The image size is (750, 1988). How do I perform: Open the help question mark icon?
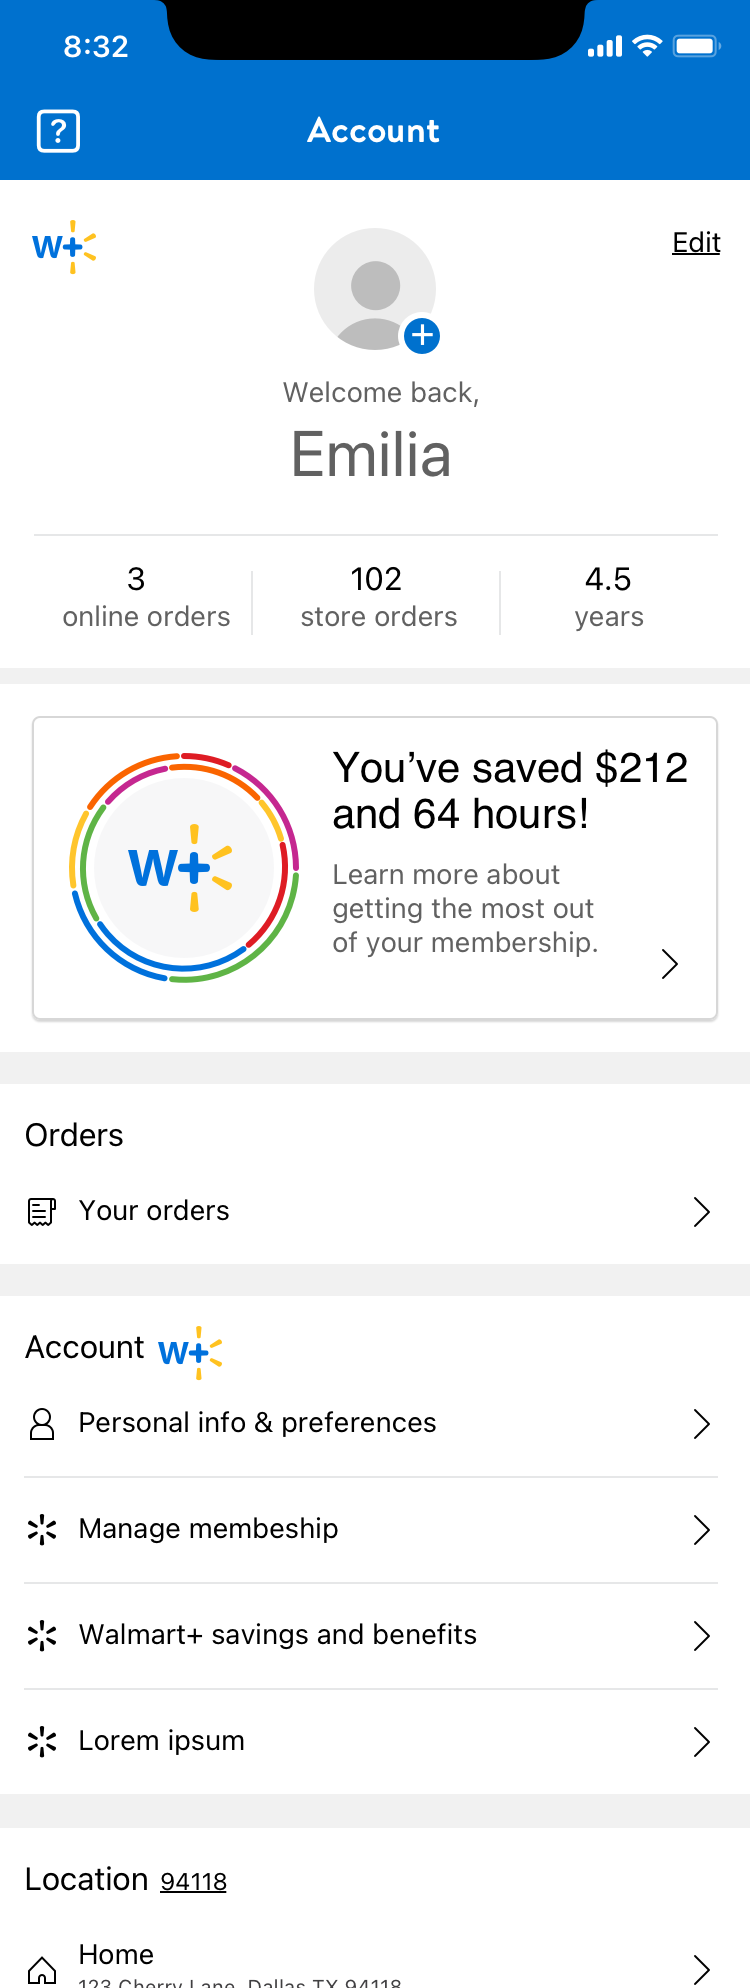coord(58,131)
